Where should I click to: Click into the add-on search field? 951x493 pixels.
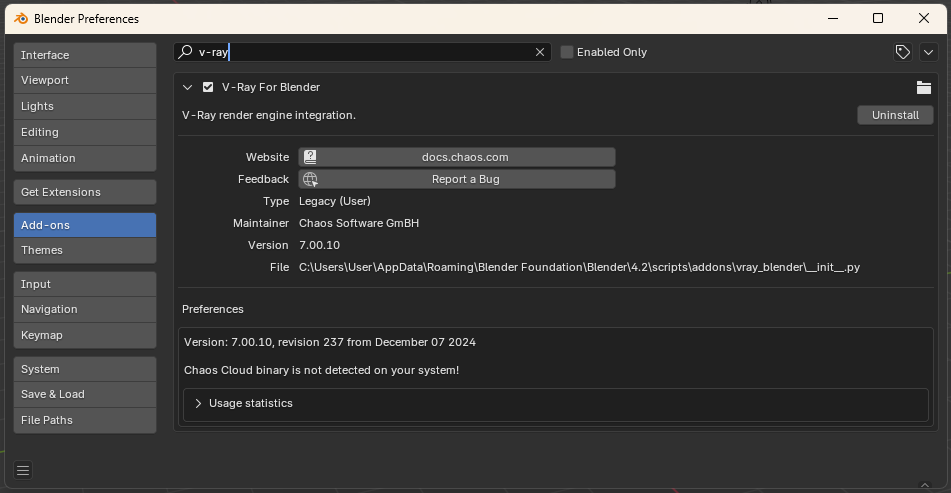click(363, 52)
